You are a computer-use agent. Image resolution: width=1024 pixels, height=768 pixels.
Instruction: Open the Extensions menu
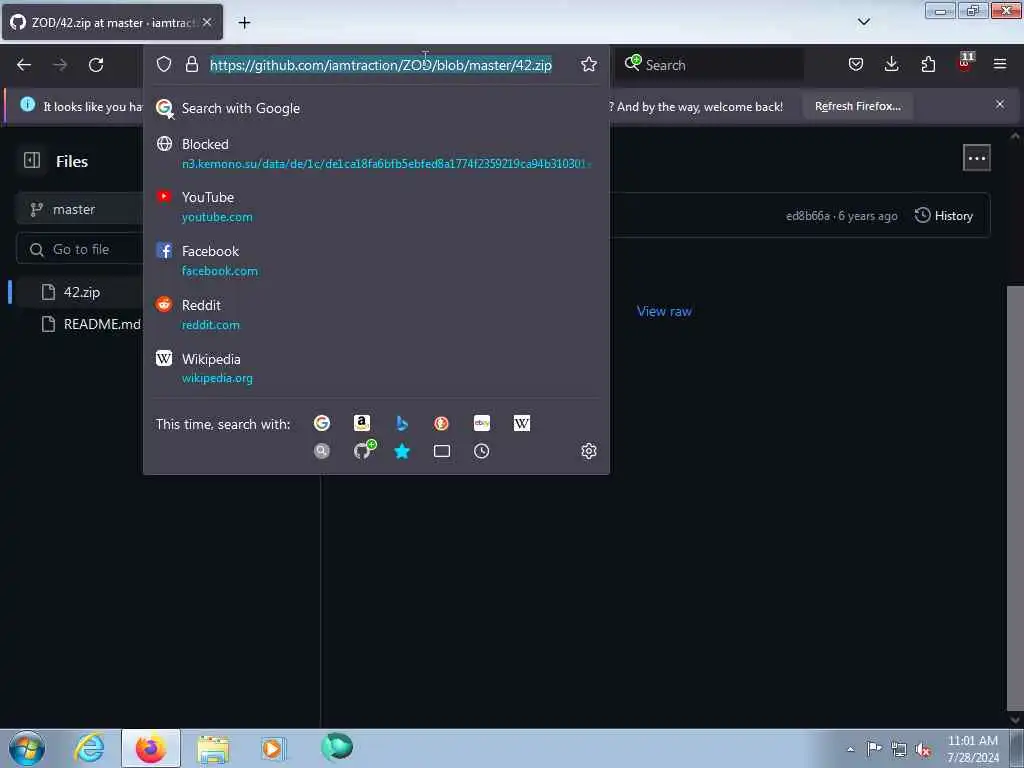pos(928,64)
